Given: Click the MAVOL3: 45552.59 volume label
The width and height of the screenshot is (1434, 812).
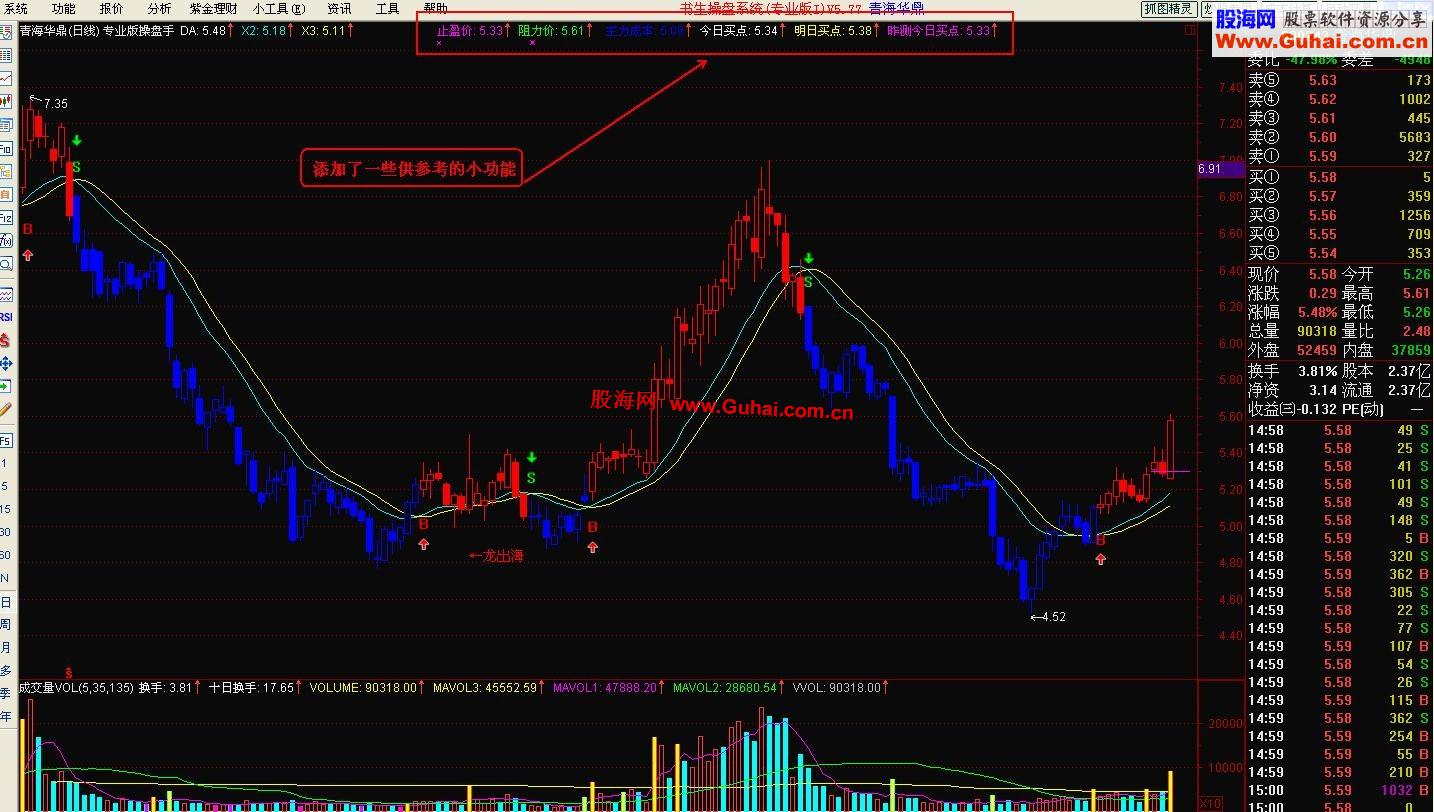Looking at the screenshot, I should coord(488,688).
